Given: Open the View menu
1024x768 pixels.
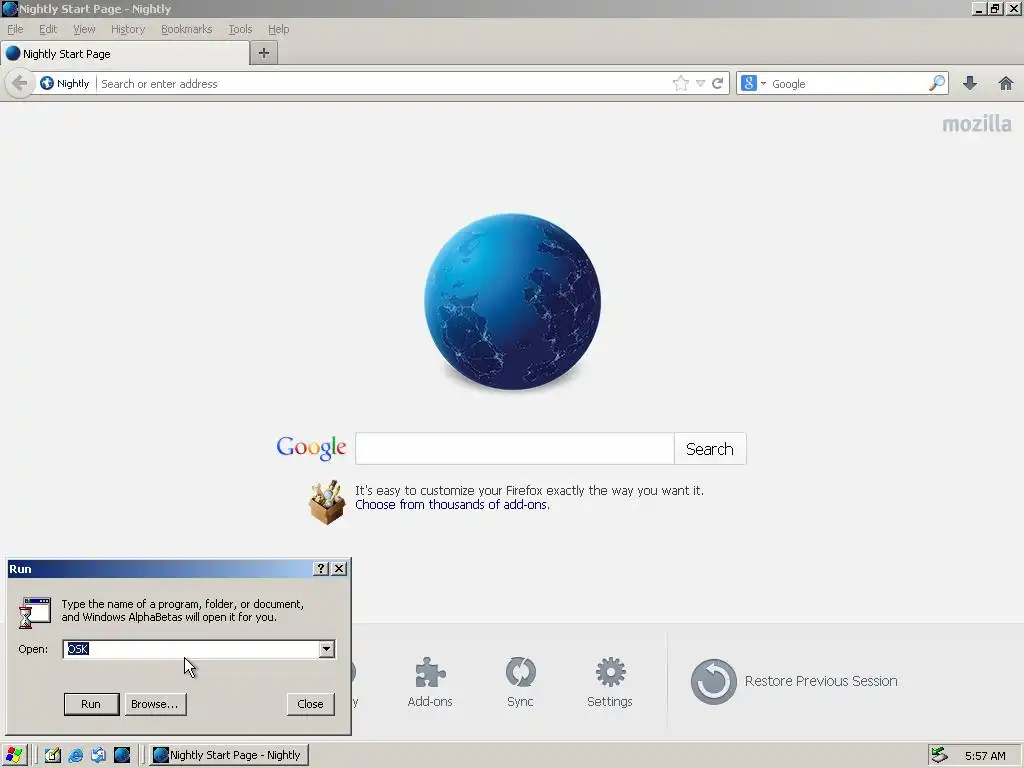Looking at the screenshot, I should click(84, 29).
